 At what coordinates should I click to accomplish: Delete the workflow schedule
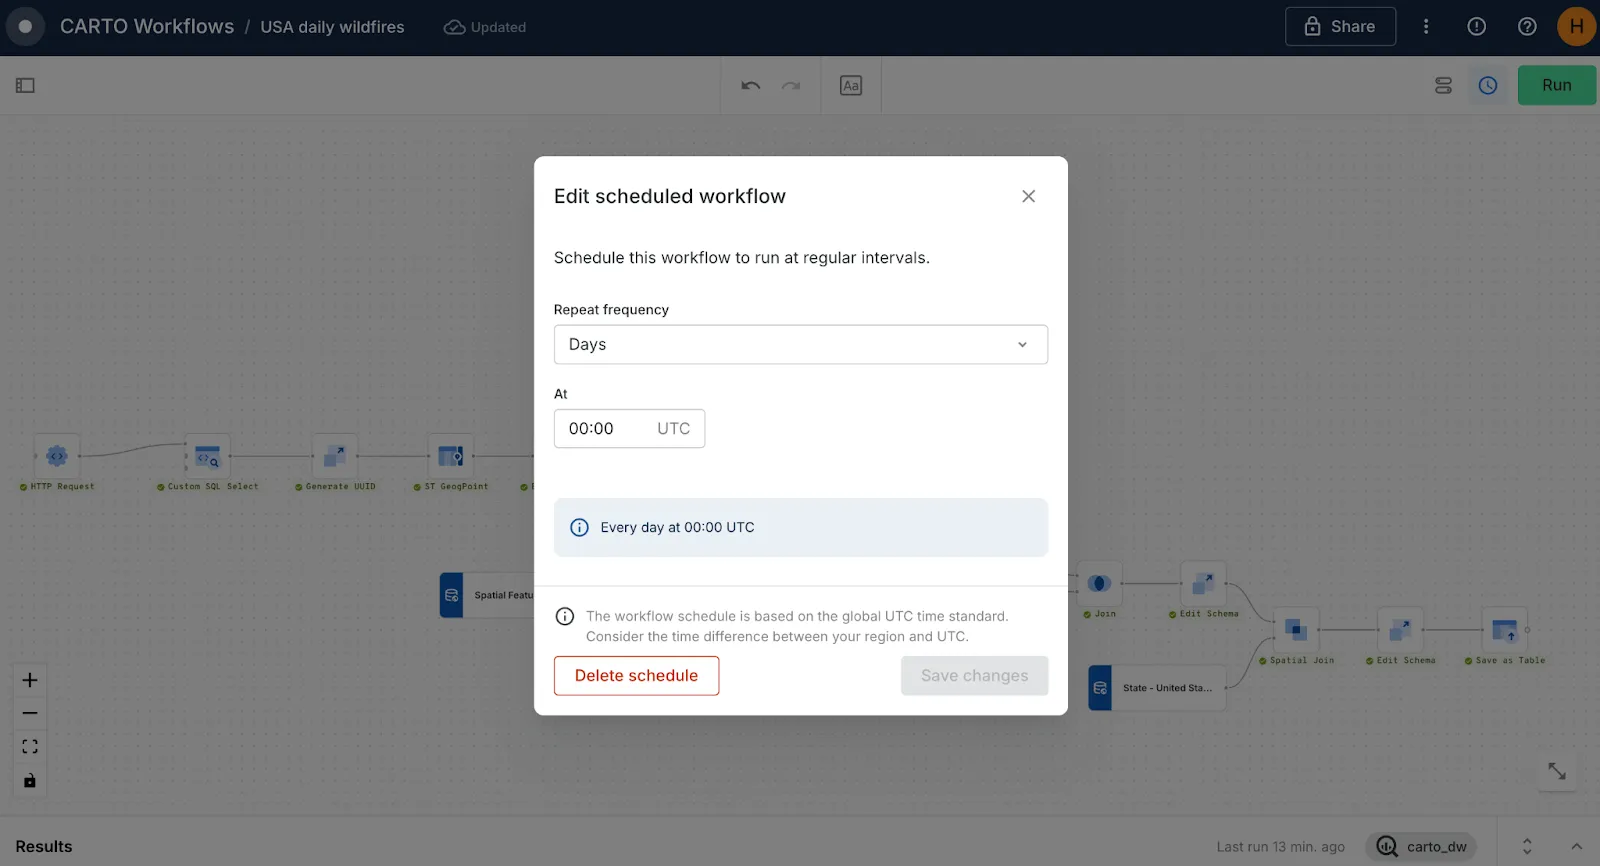click(636, 676)
